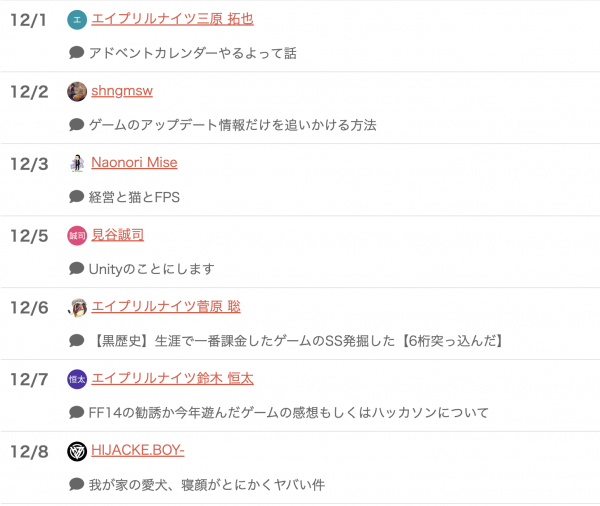Click the teal avatar icon for 12/1 entry
The width and height of the screenshot is (600, 506).
coord(77,20)
